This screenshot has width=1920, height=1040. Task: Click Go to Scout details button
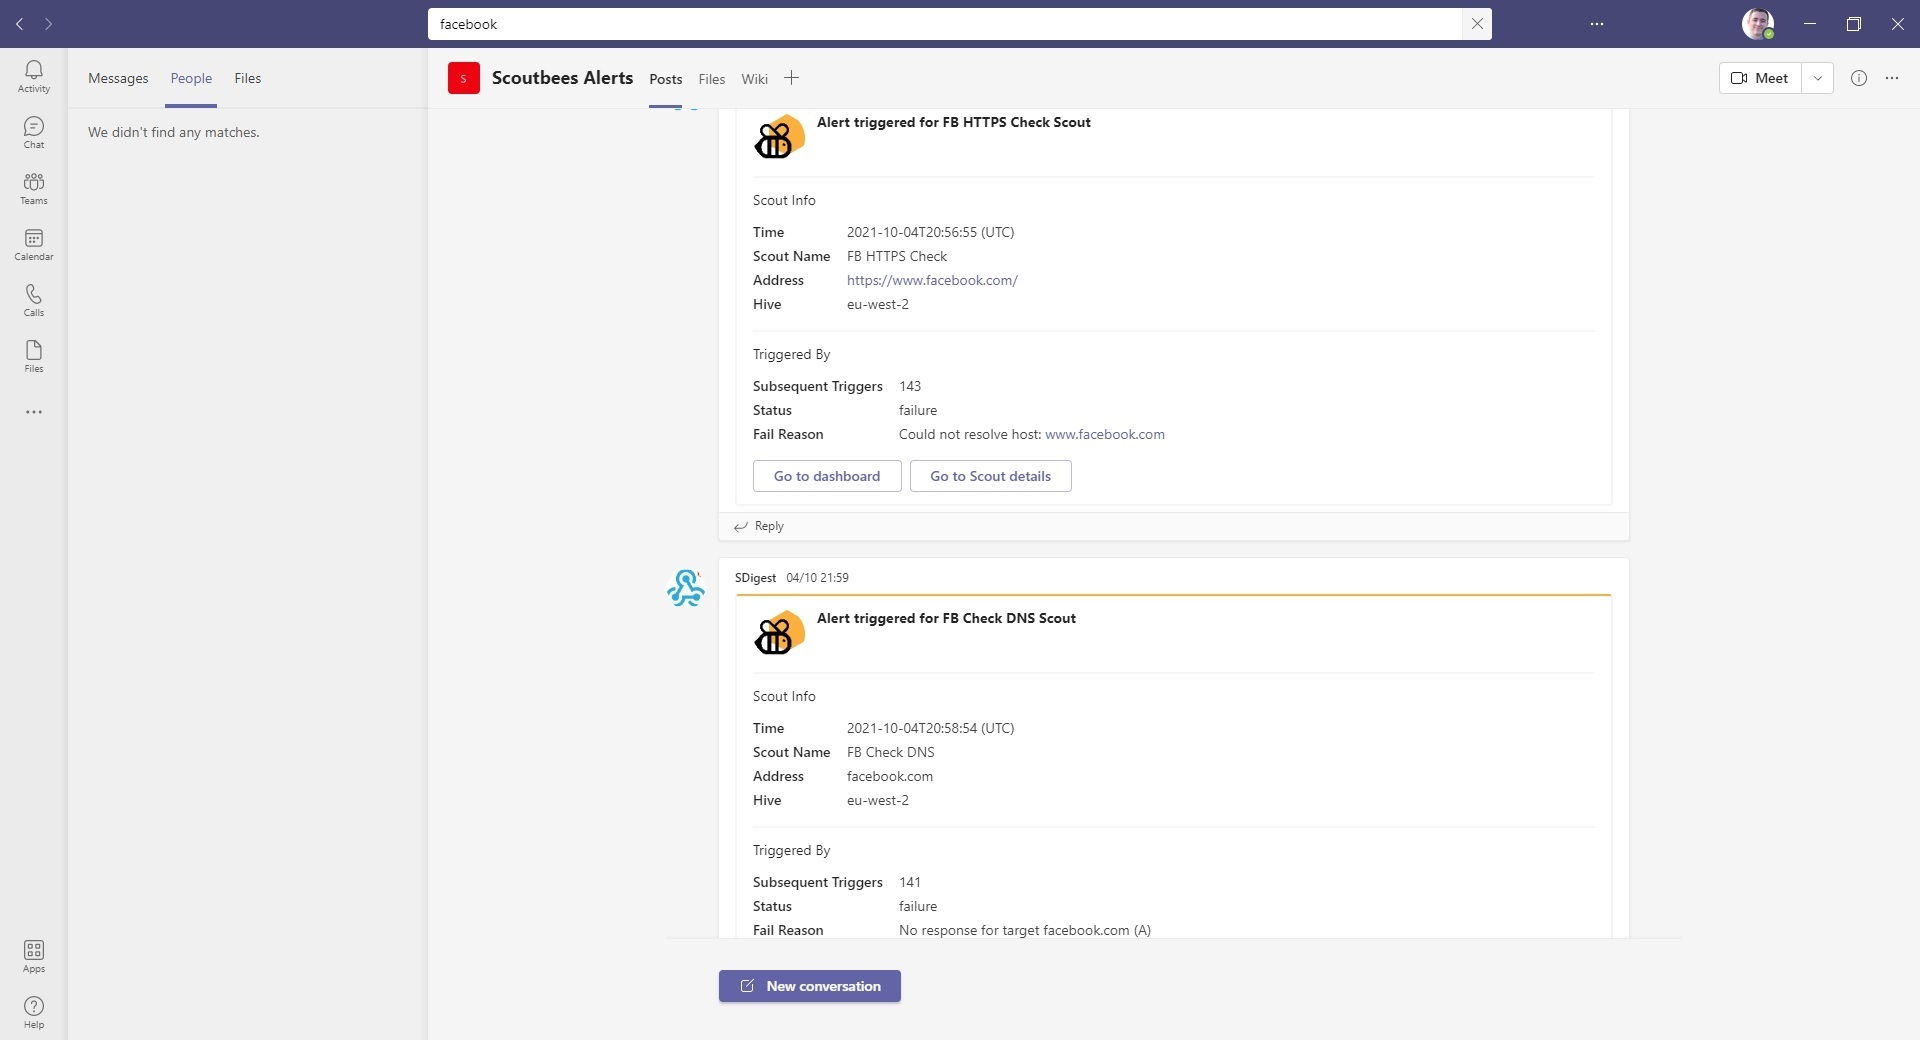coord(991,476)
